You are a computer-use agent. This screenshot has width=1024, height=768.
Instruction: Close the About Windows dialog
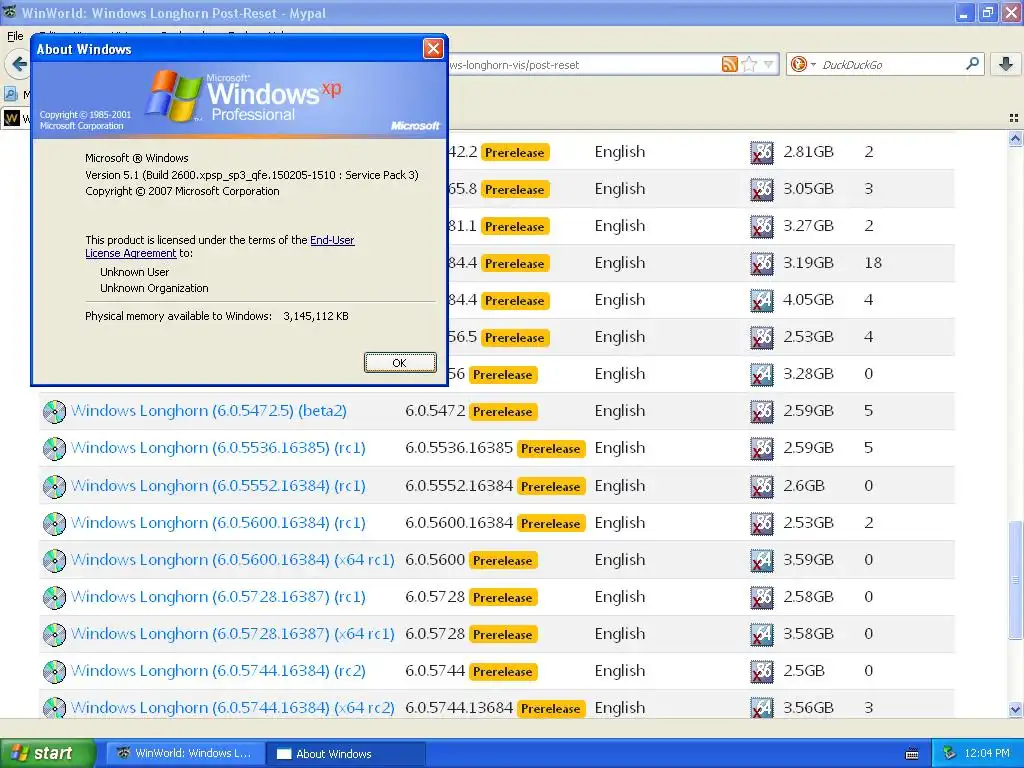(433, 48)
